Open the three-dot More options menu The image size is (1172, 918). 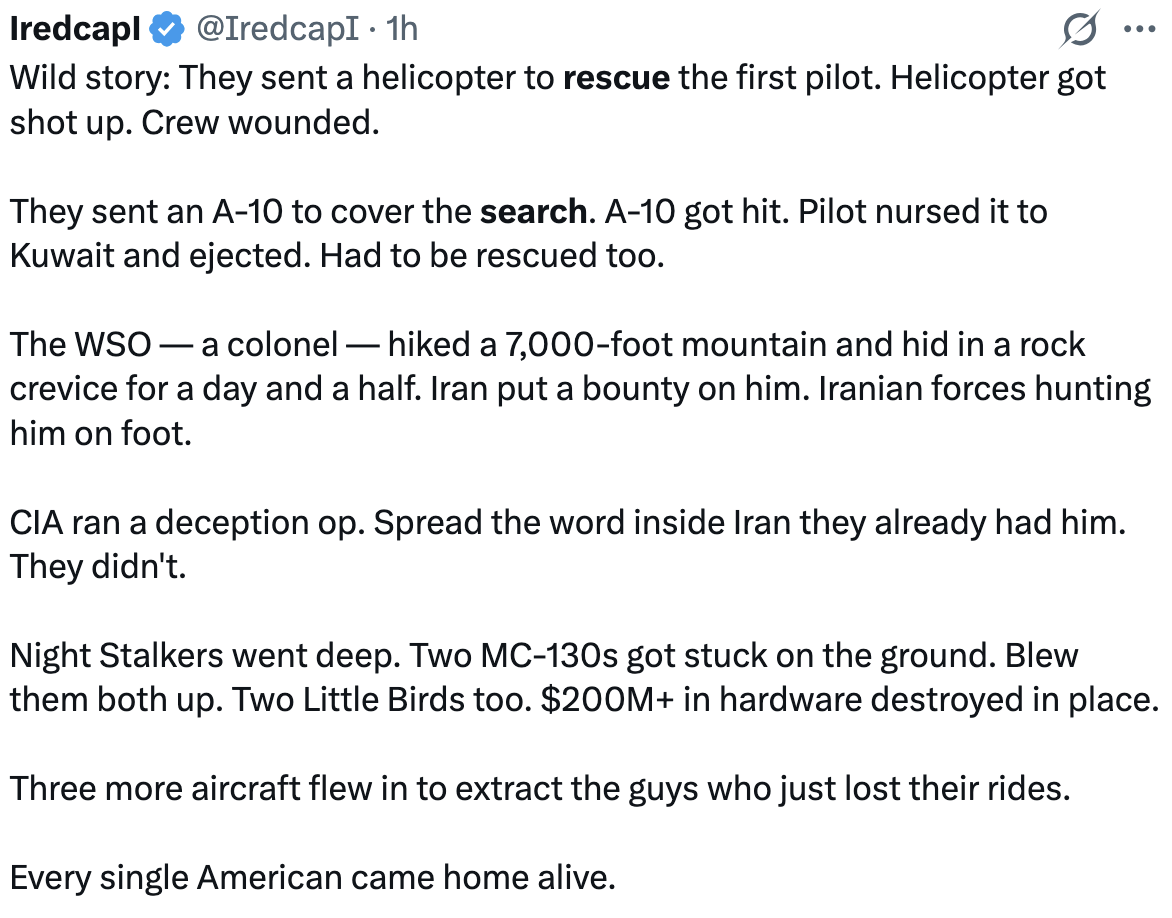pyautogui.click(x=1139, y=29)
